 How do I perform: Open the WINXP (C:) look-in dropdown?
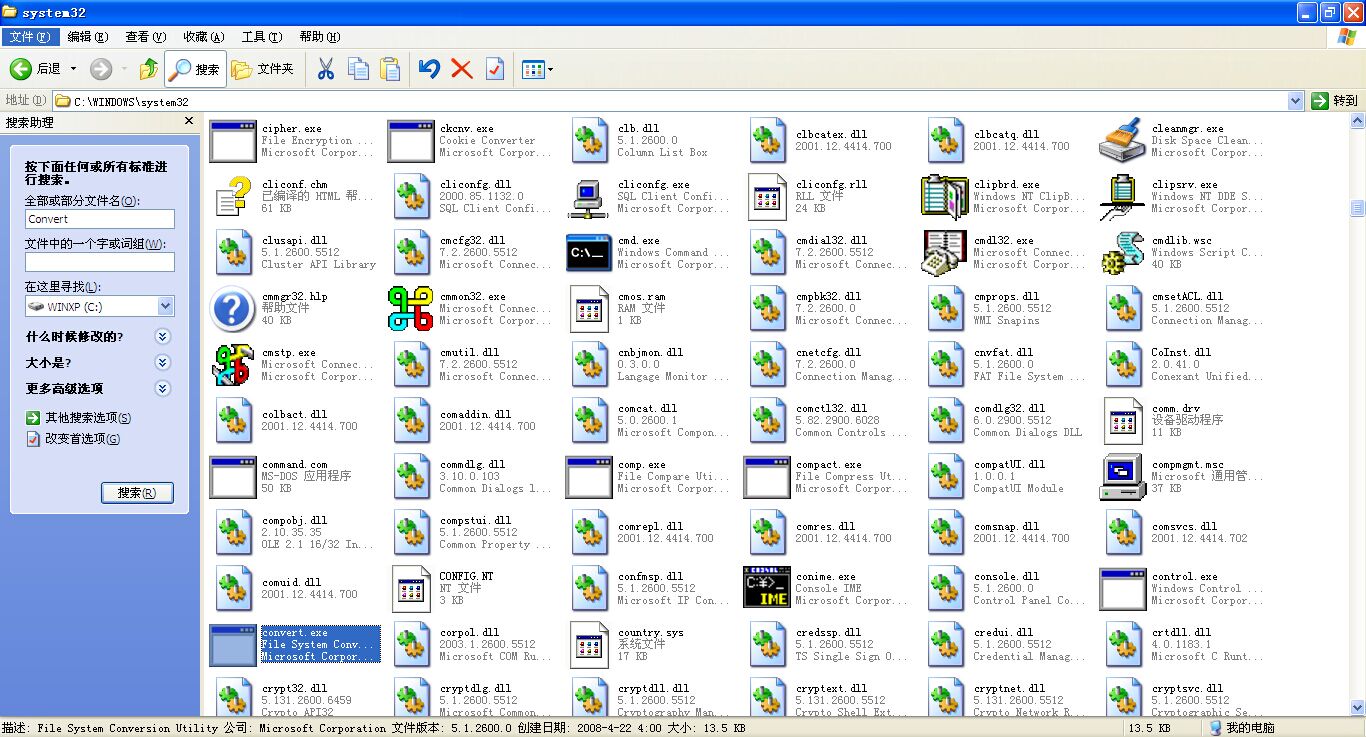click(165, 307)
